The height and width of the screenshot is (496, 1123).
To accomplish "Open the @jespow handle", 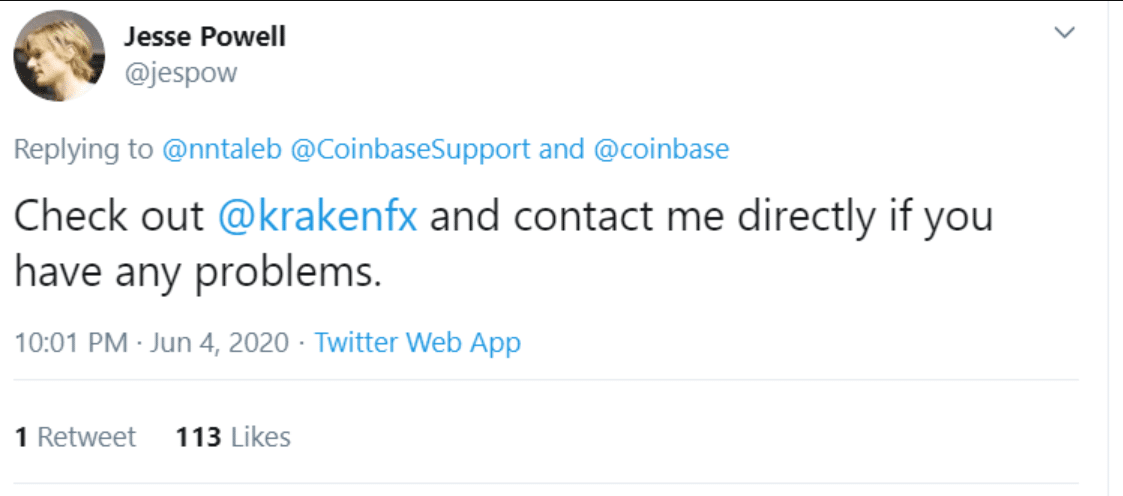I will 180,74.
